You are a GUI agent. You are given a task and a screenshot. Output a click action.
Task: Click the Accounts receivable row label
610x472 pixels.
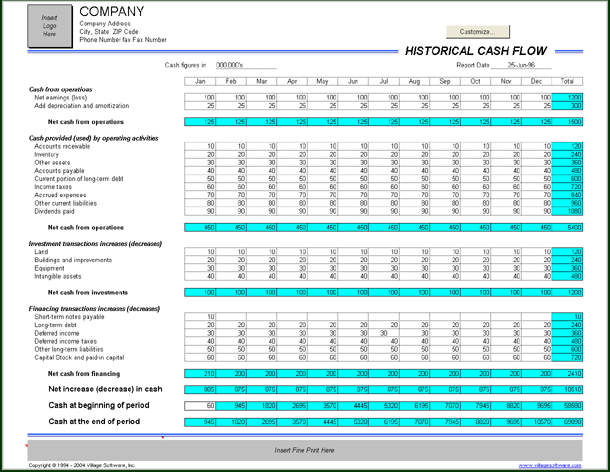(62, 146)
